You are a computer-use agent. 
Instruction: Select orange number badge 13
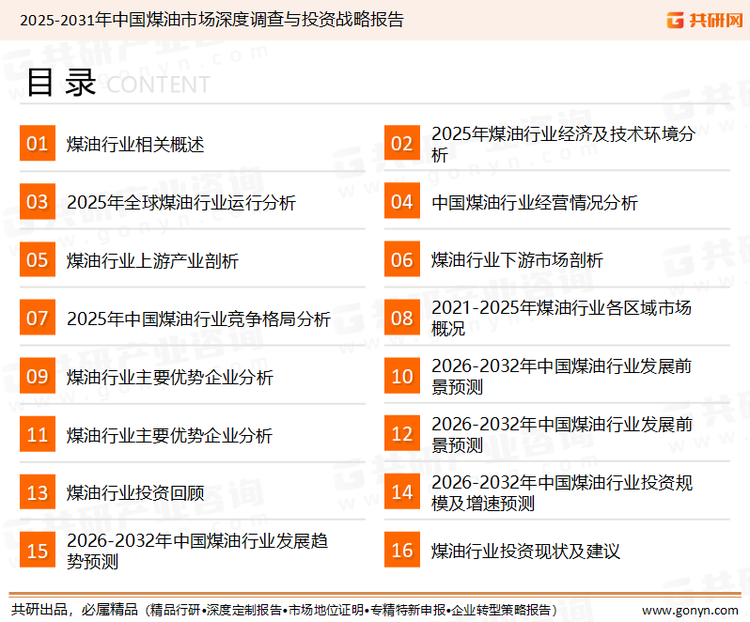click(37, 492)
